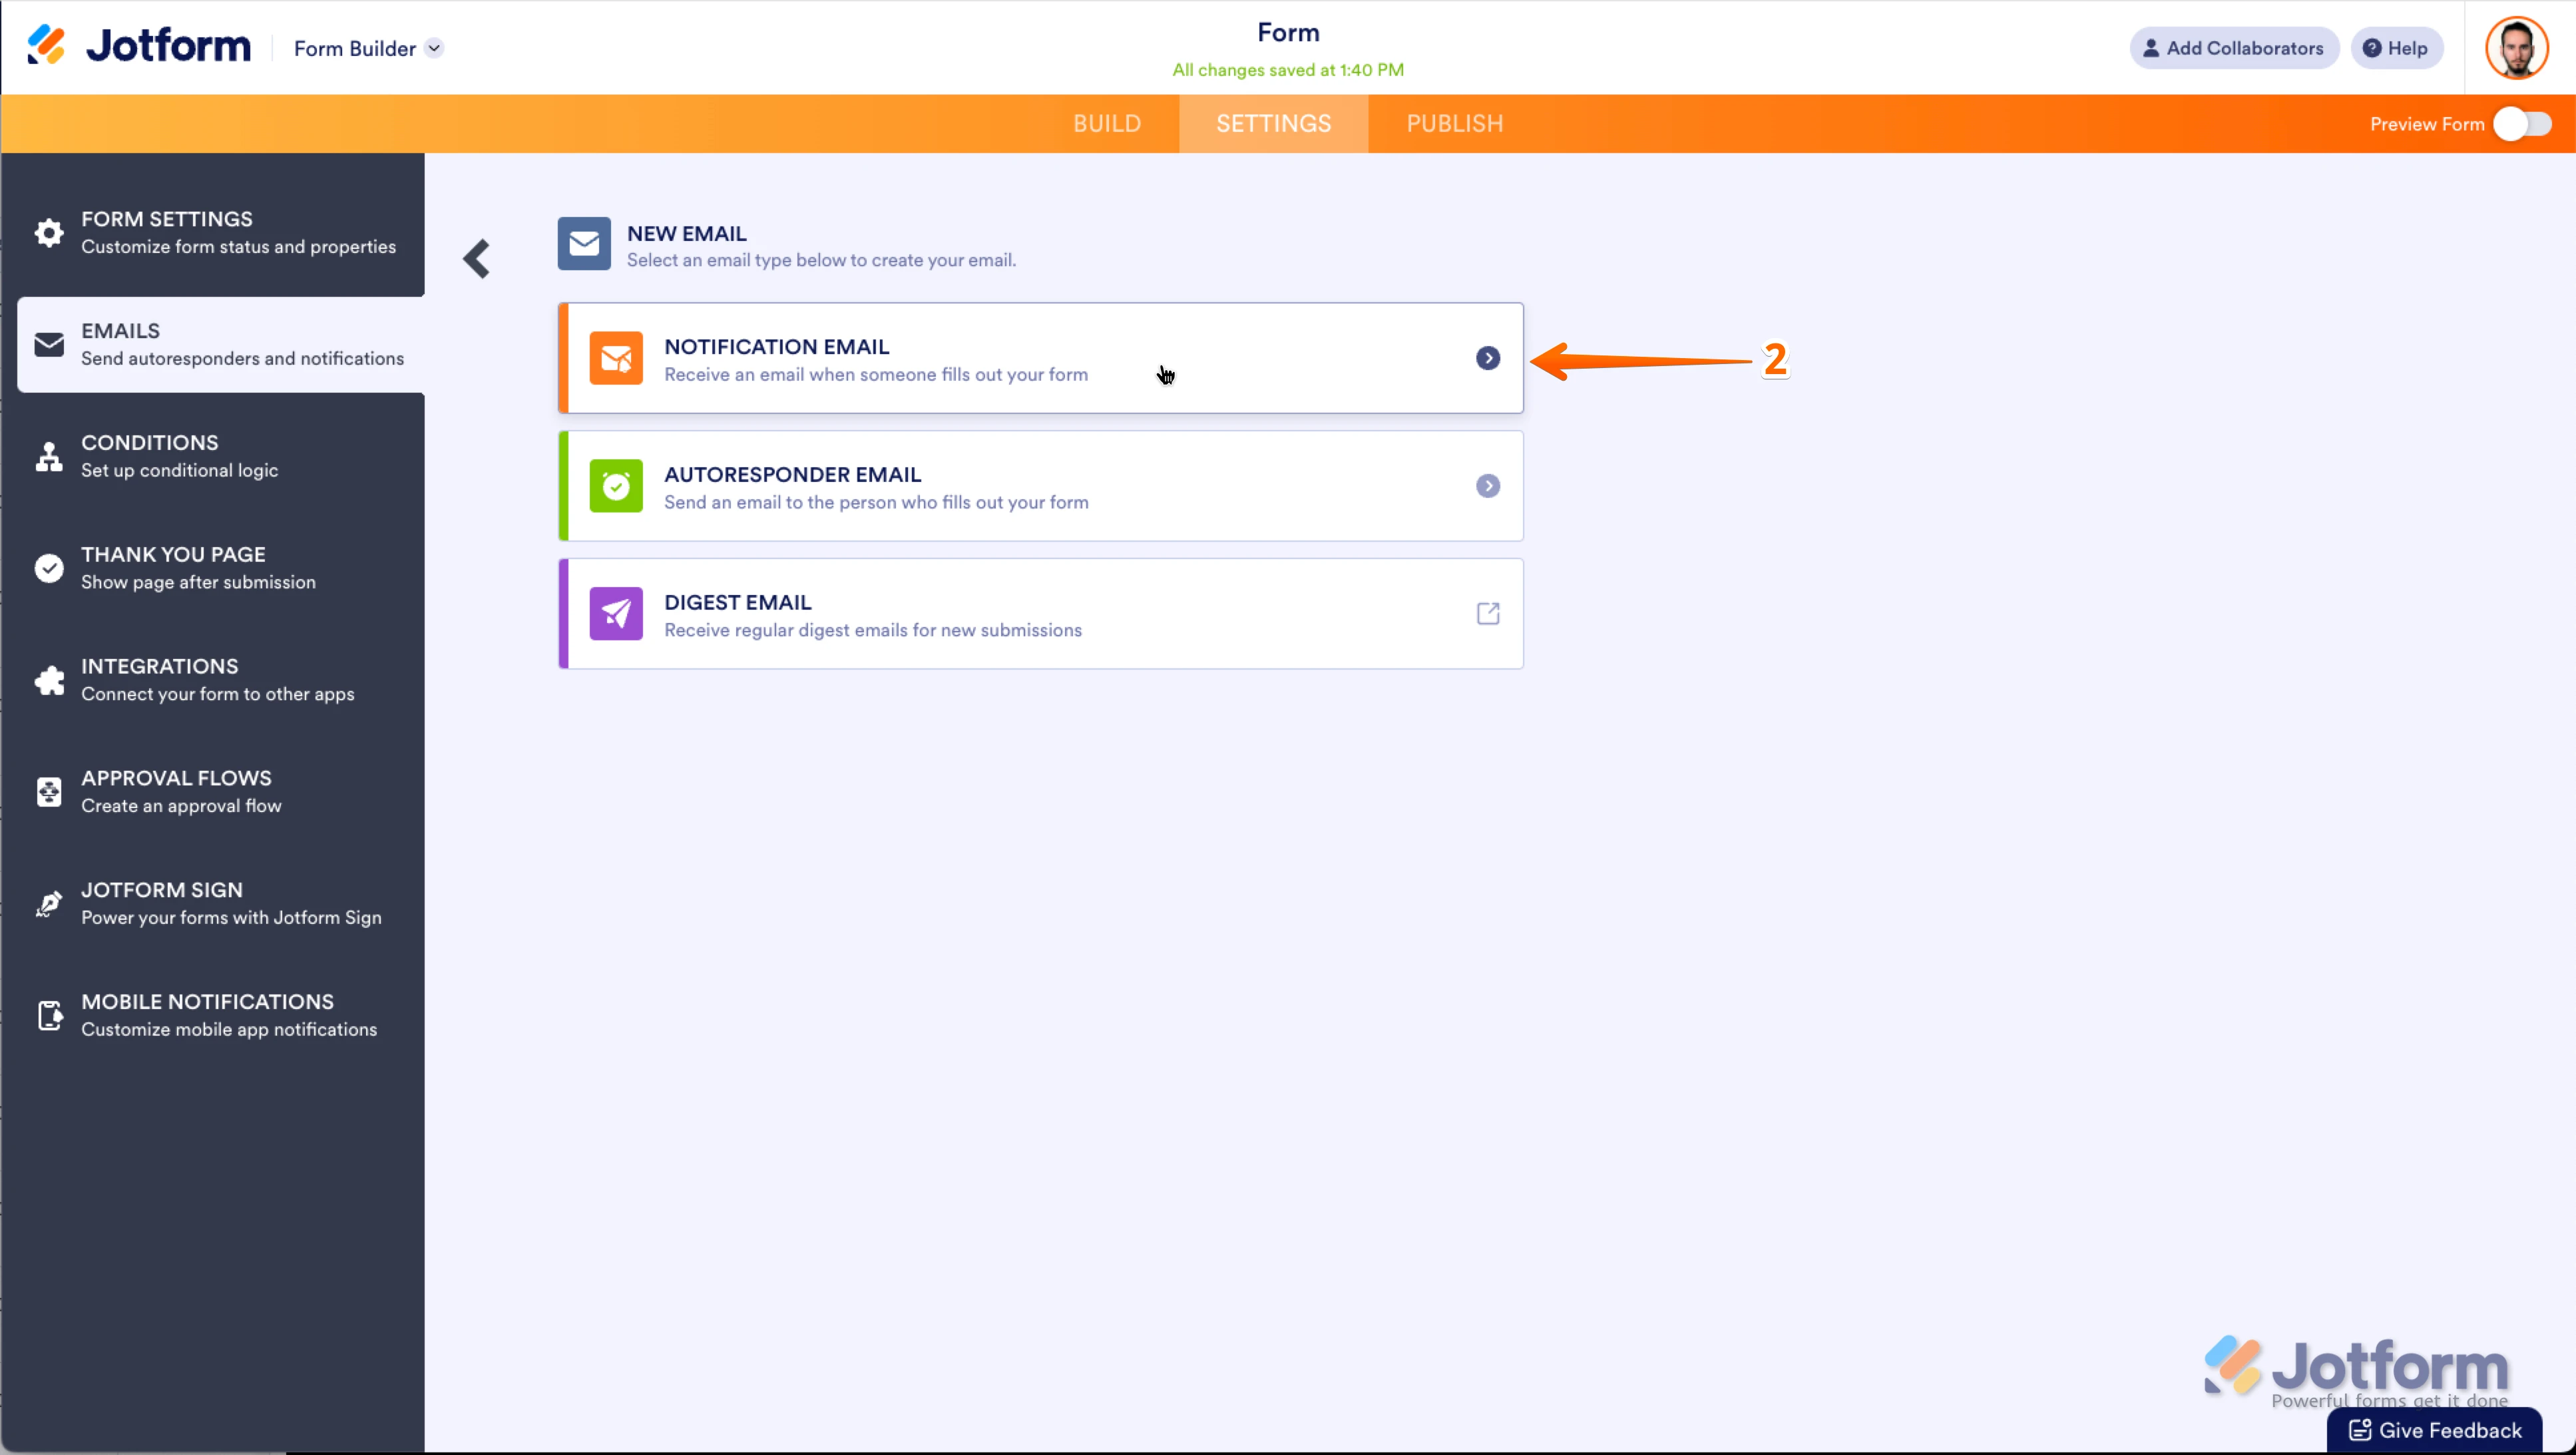Click the Form Settings gear icon

[x=49, y=233]
